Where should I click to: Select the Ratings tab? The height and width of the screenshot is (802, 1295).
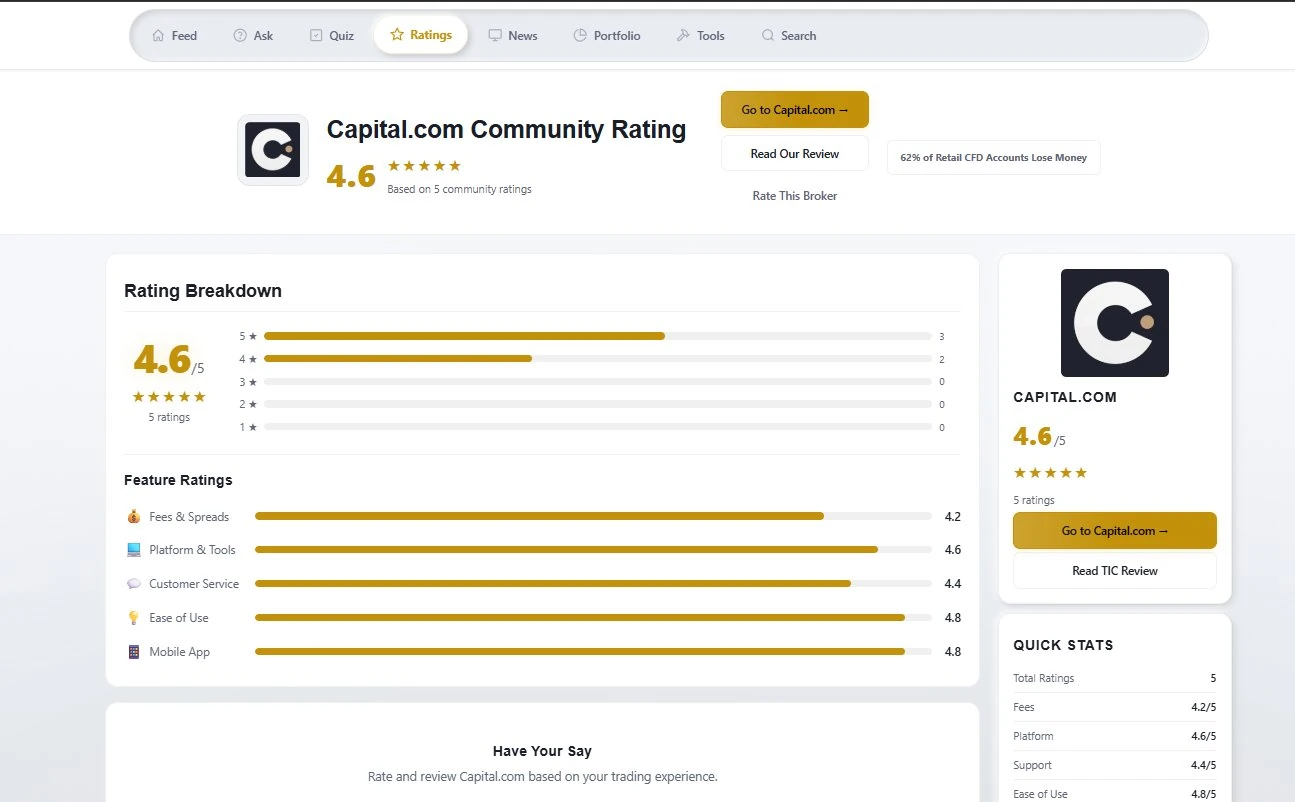(x=421, y=35)
